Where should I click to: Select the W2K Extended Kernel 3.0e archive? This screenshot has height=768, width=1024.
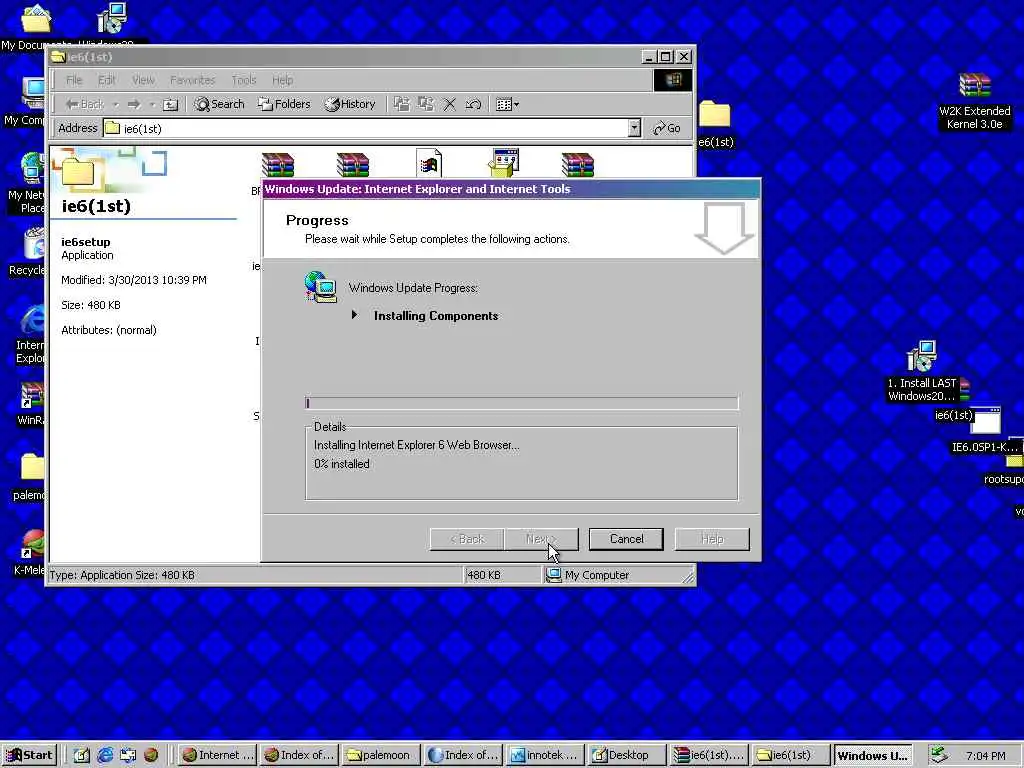click(x=974, y=101)
